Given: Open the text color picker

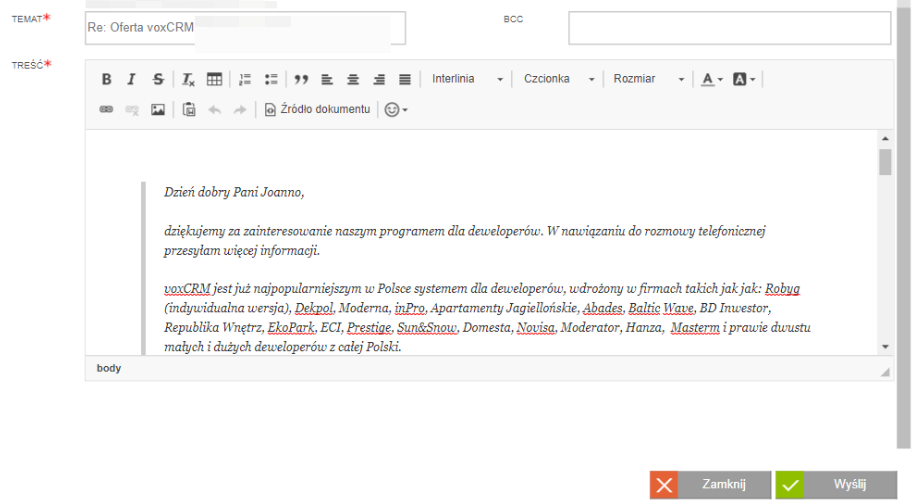Looking at the screenshot, I should pos(712,79).
